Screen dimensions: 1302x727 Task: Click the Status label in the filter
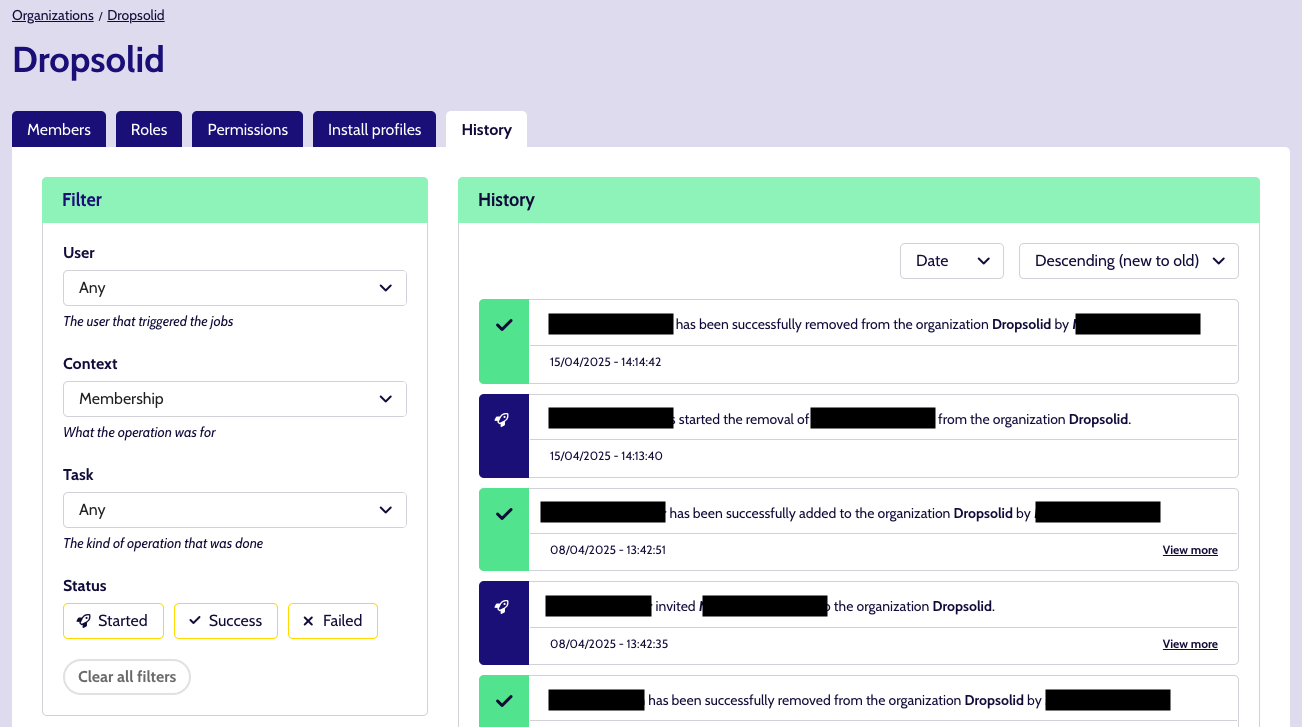pyautogui.click(x=85, y=586)
